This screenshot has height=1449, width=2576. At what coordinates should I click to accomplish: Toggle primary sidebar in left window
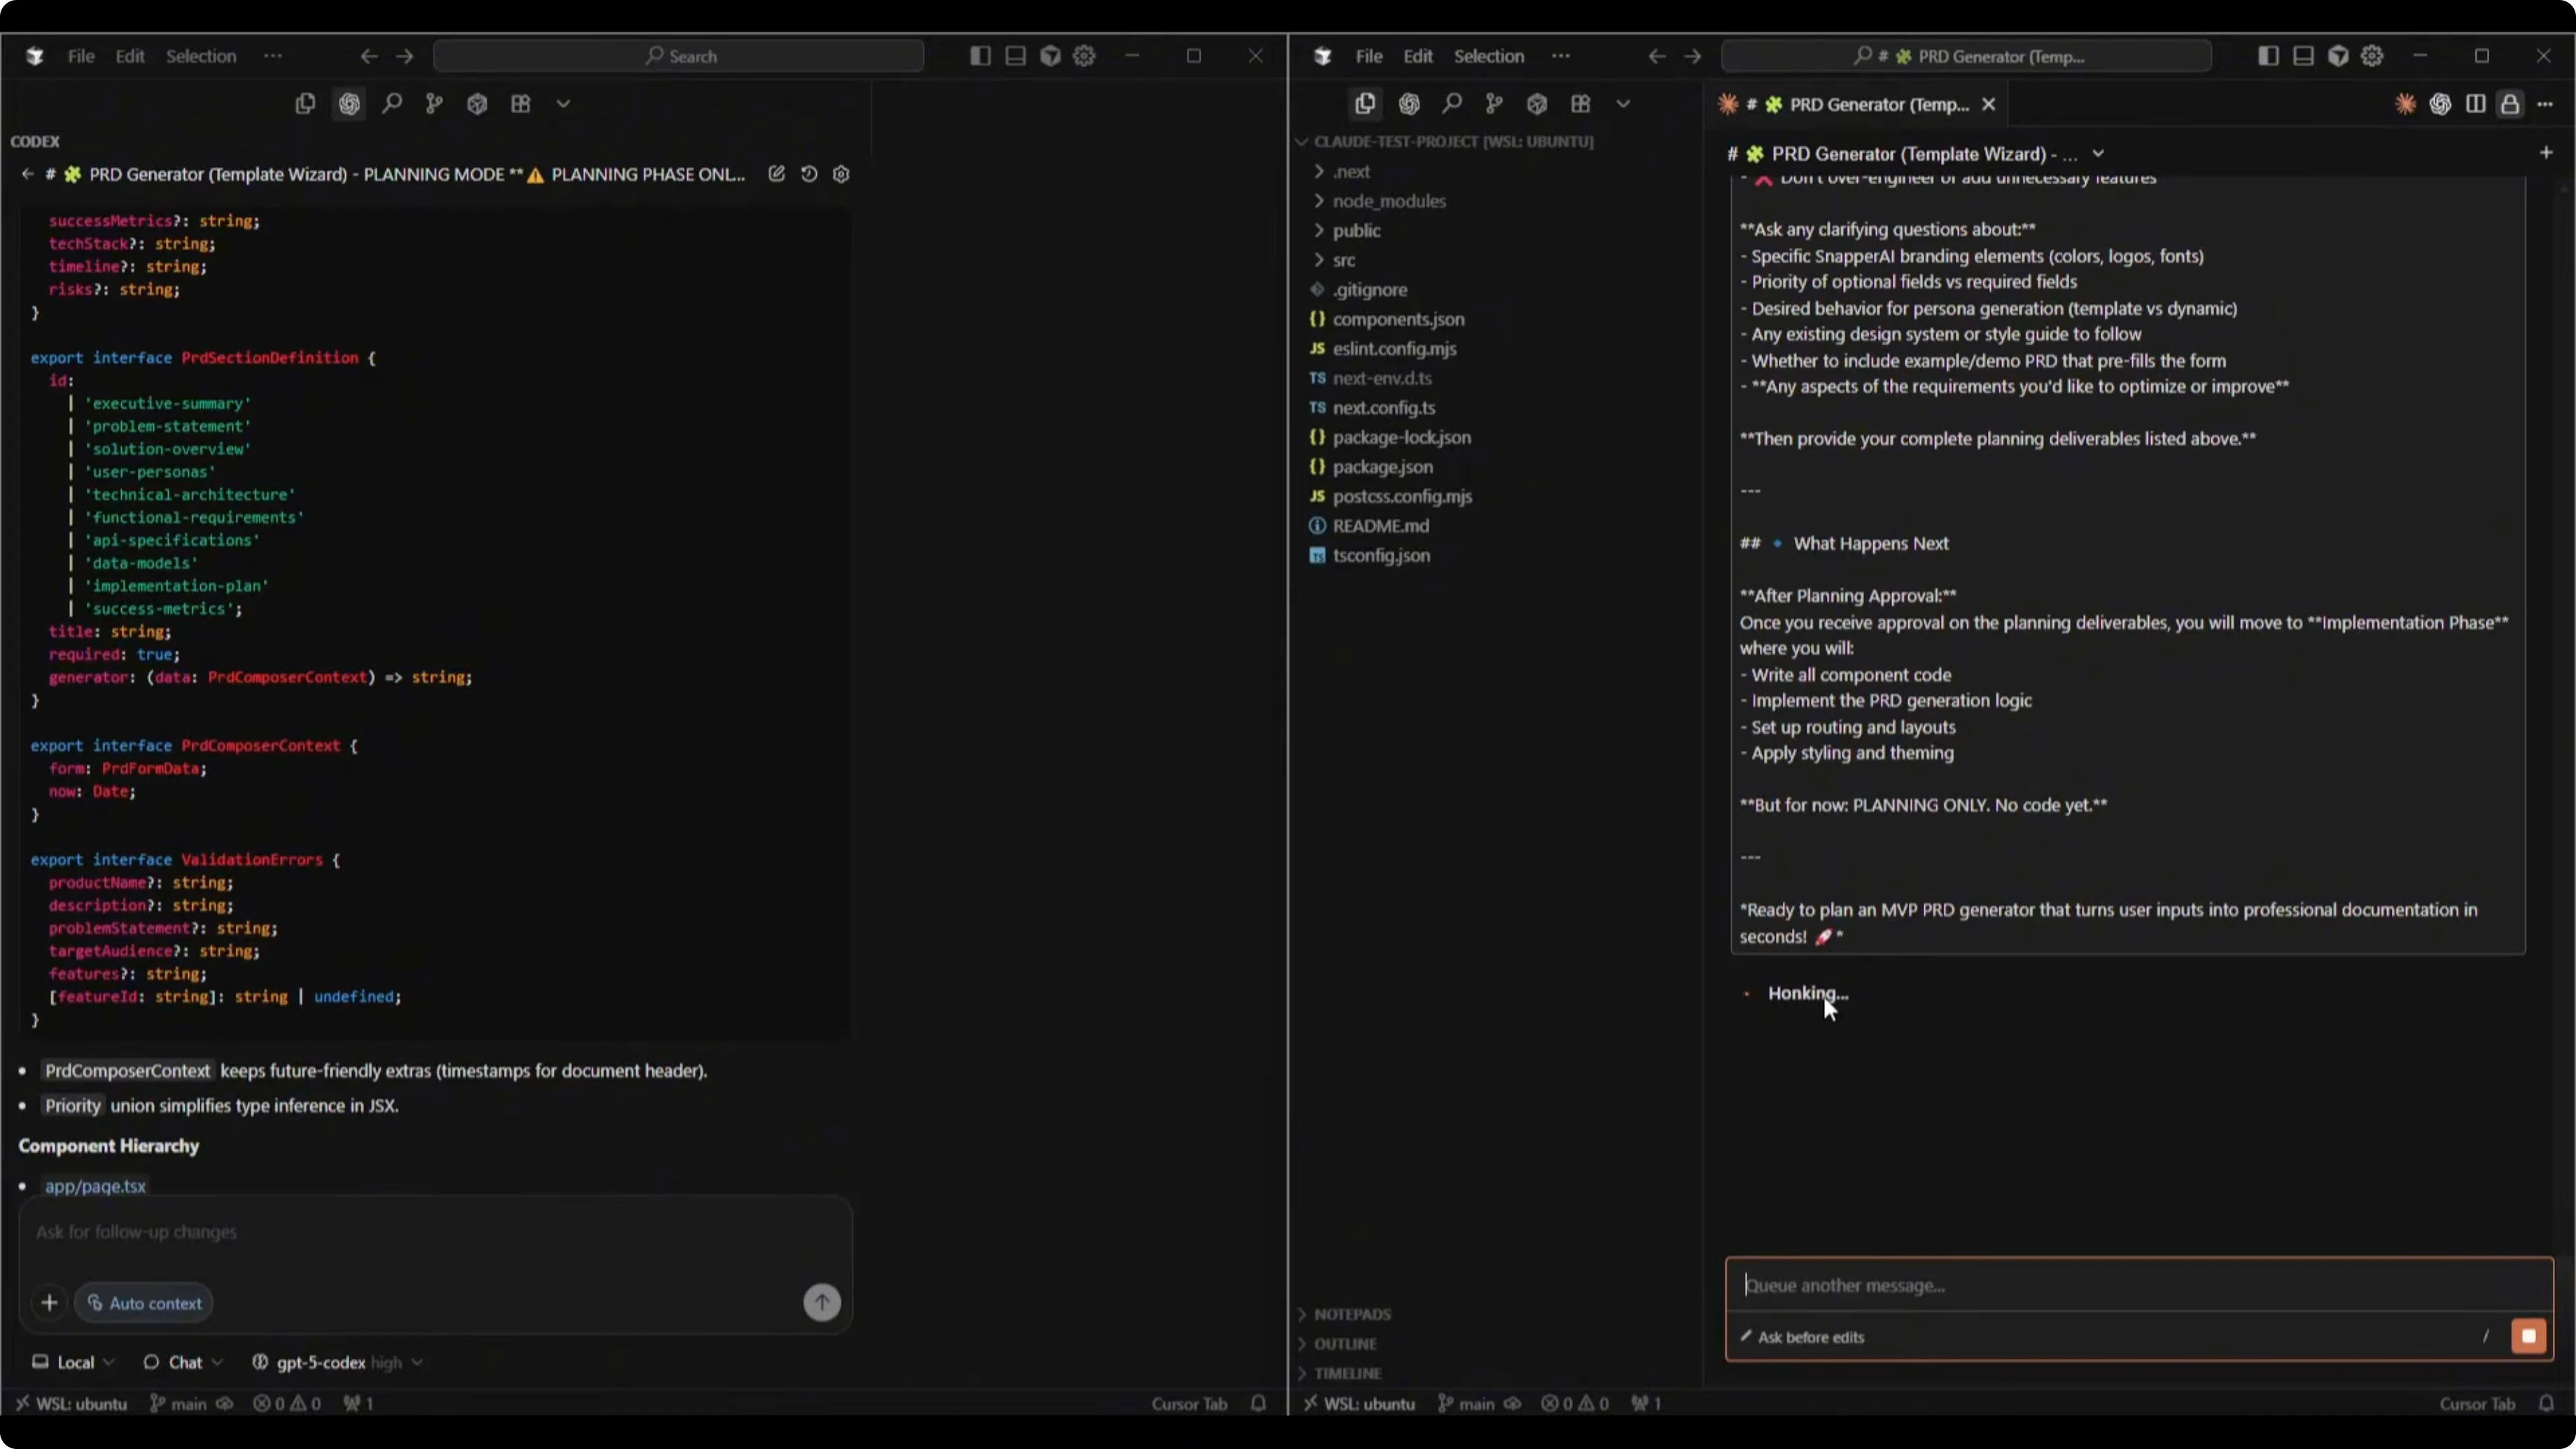(980, 56)
